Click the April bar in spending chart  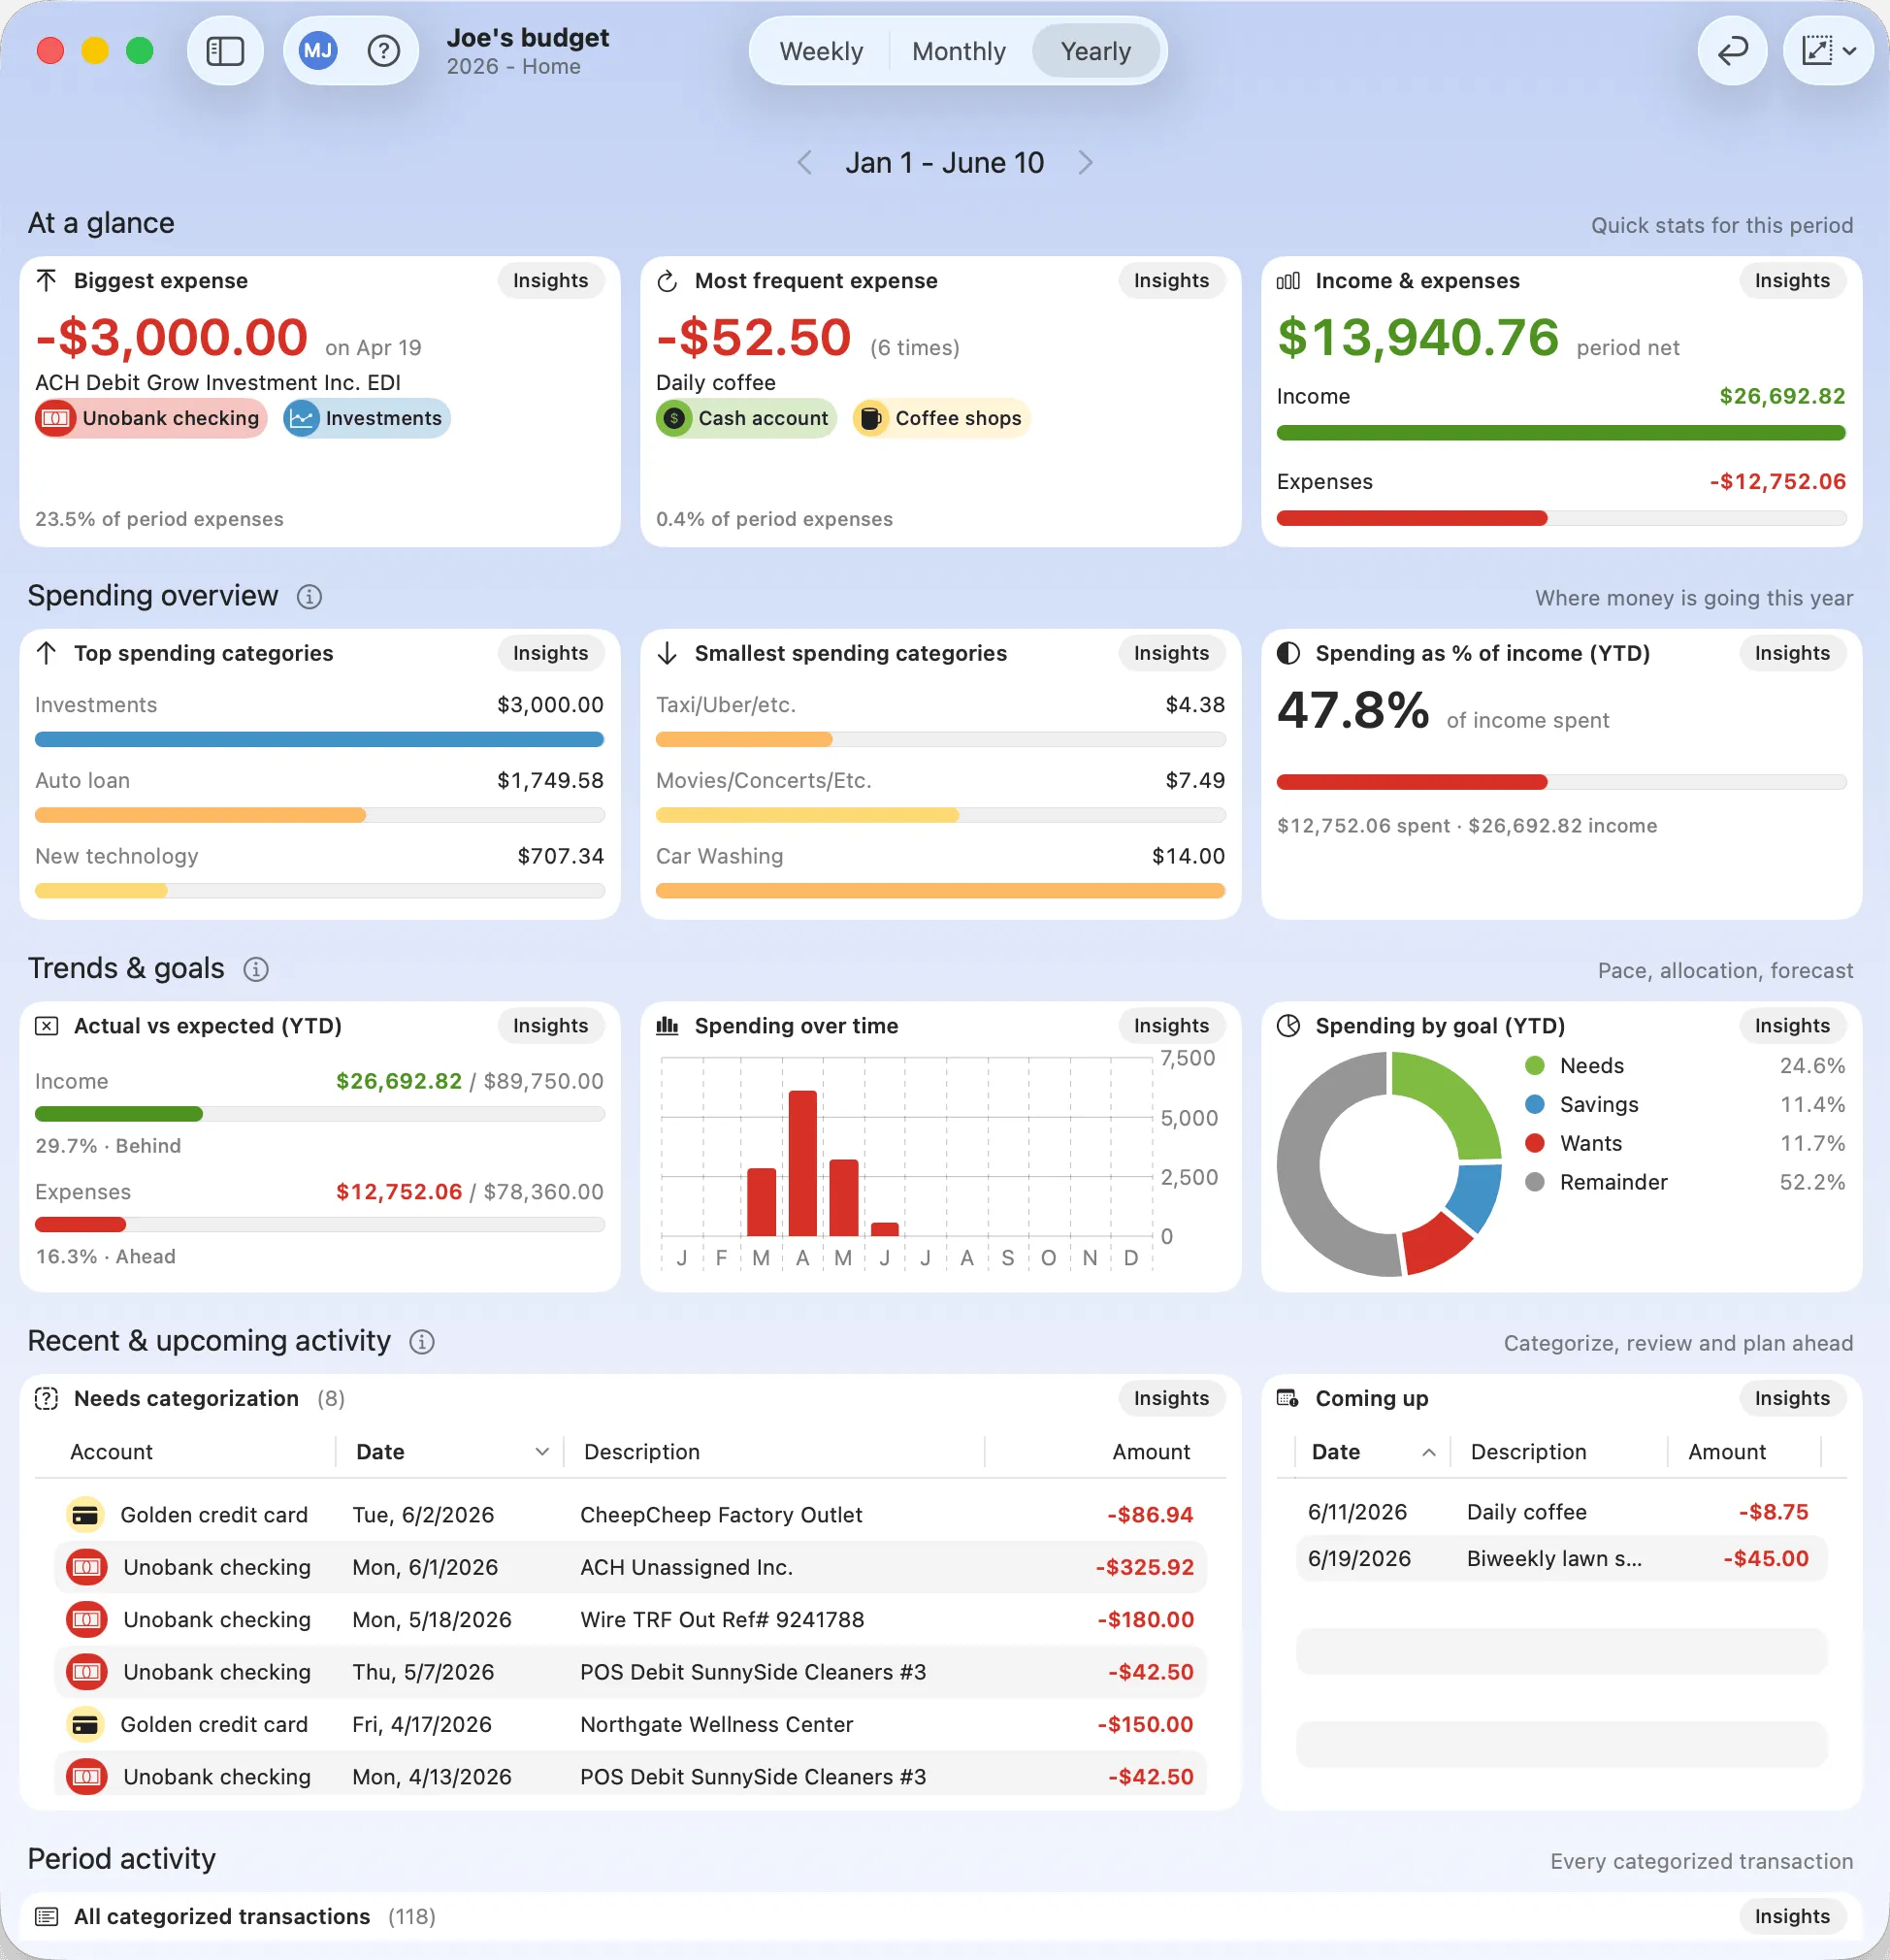[x=802, y=1164]
